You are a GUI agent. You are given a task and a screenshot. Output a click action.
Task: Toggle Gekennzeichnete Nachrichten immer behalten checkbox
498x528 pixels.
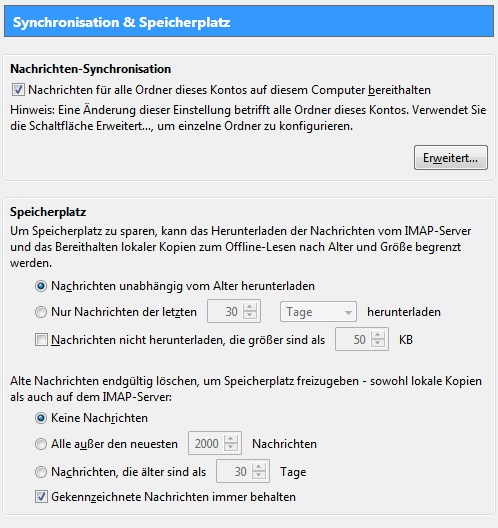click(x=41, y=497)
